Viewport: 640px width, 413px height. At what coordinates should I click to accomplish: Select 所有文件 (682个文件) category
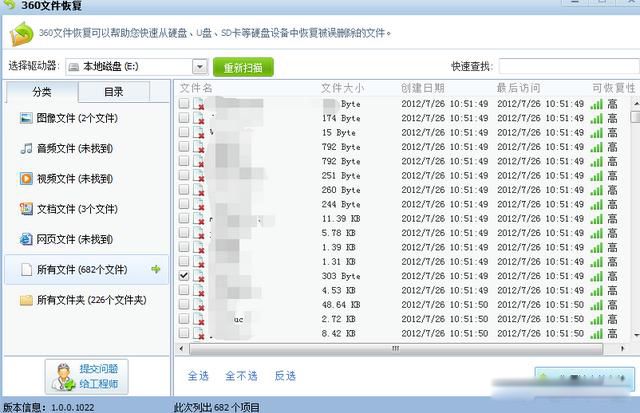coord(87,269)
